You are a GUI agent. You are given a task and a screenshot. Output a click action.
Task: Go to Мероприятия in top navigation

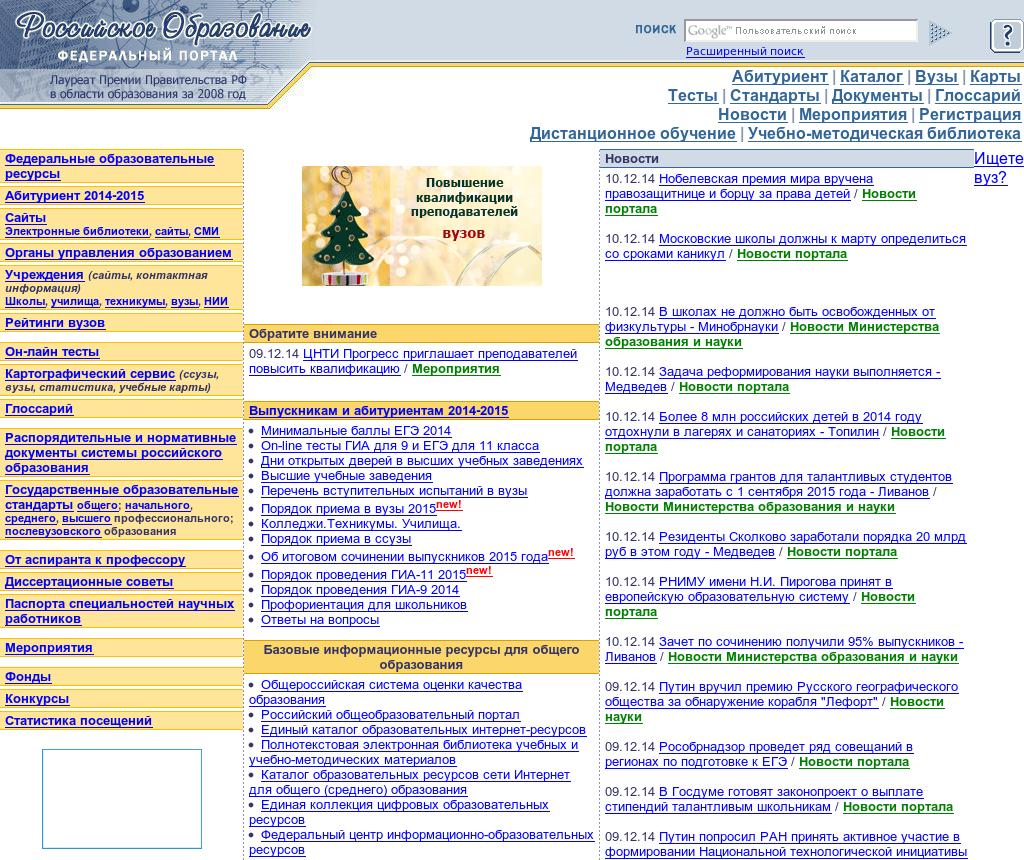(853, 114)
